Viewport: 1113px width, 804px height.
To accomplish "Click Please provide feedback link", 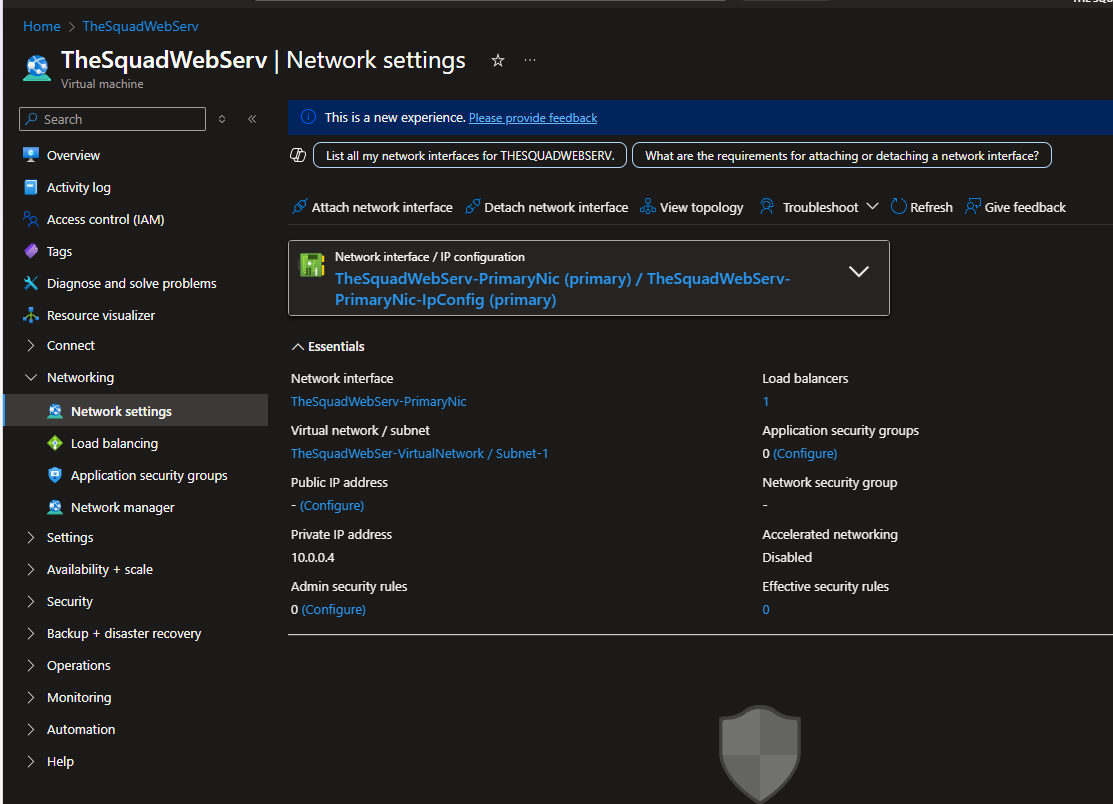I will point(533,118).
